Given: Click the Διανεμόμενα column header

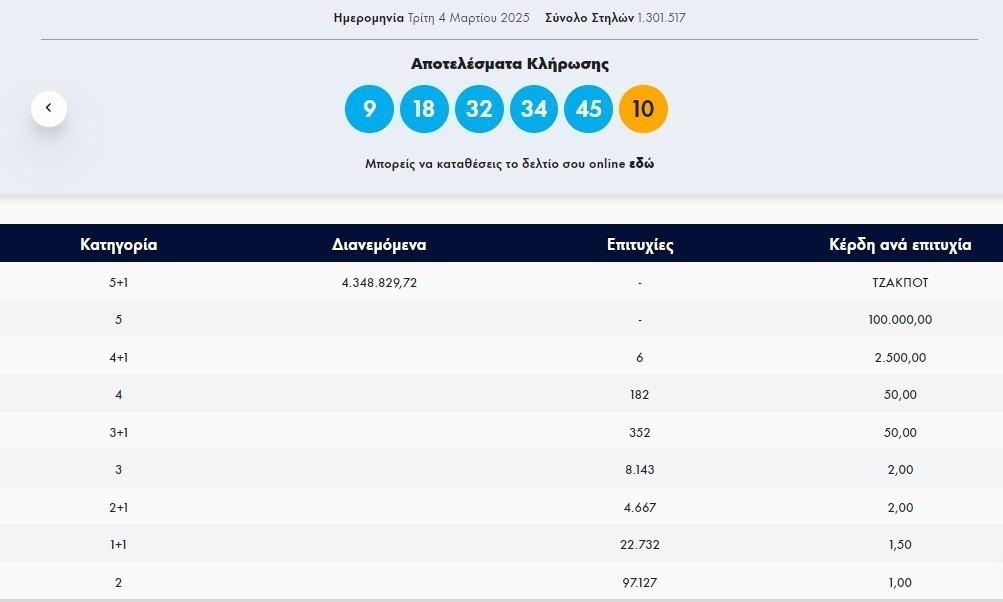Looking at the screenshot, I should click(x=379, y=245).
